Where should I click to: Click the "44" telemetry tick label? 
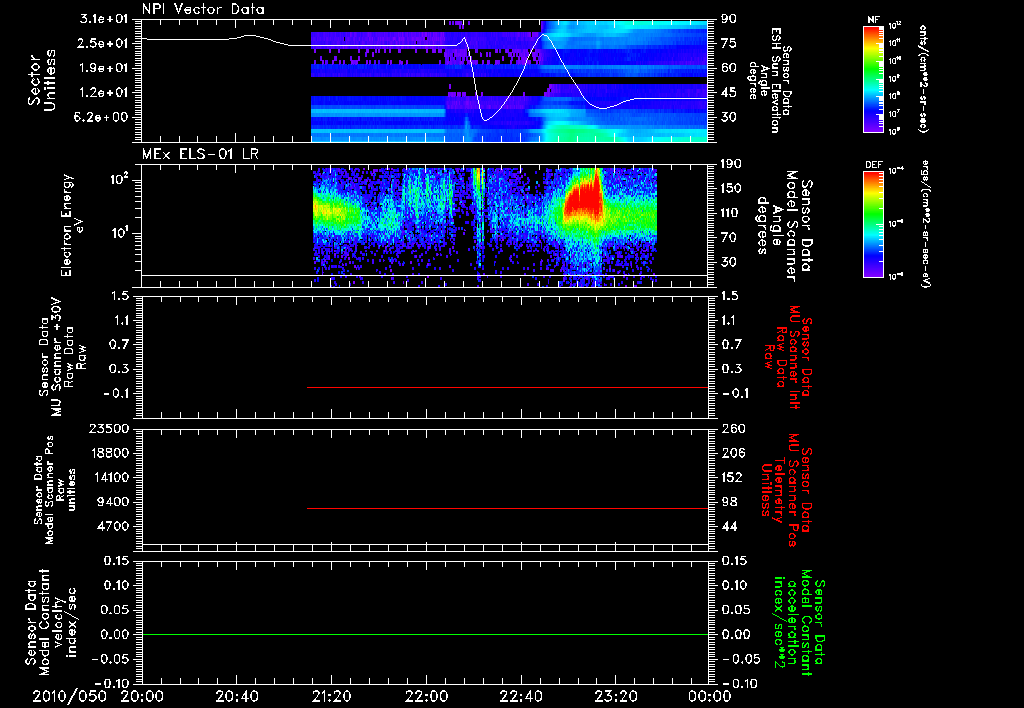point(729,526)
